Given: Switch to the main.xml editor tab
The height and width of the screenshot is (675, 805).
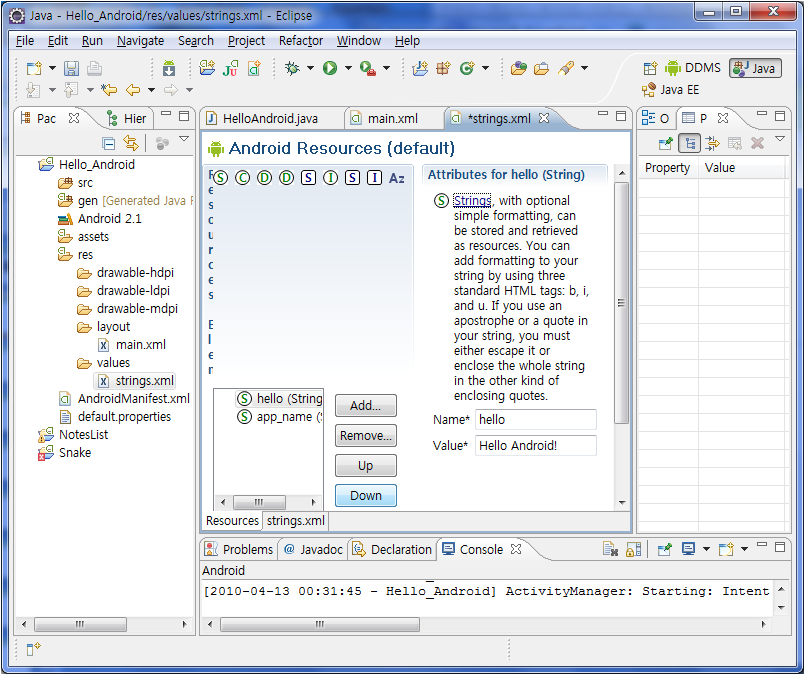Looking at the screenshot, I should 392,119.
